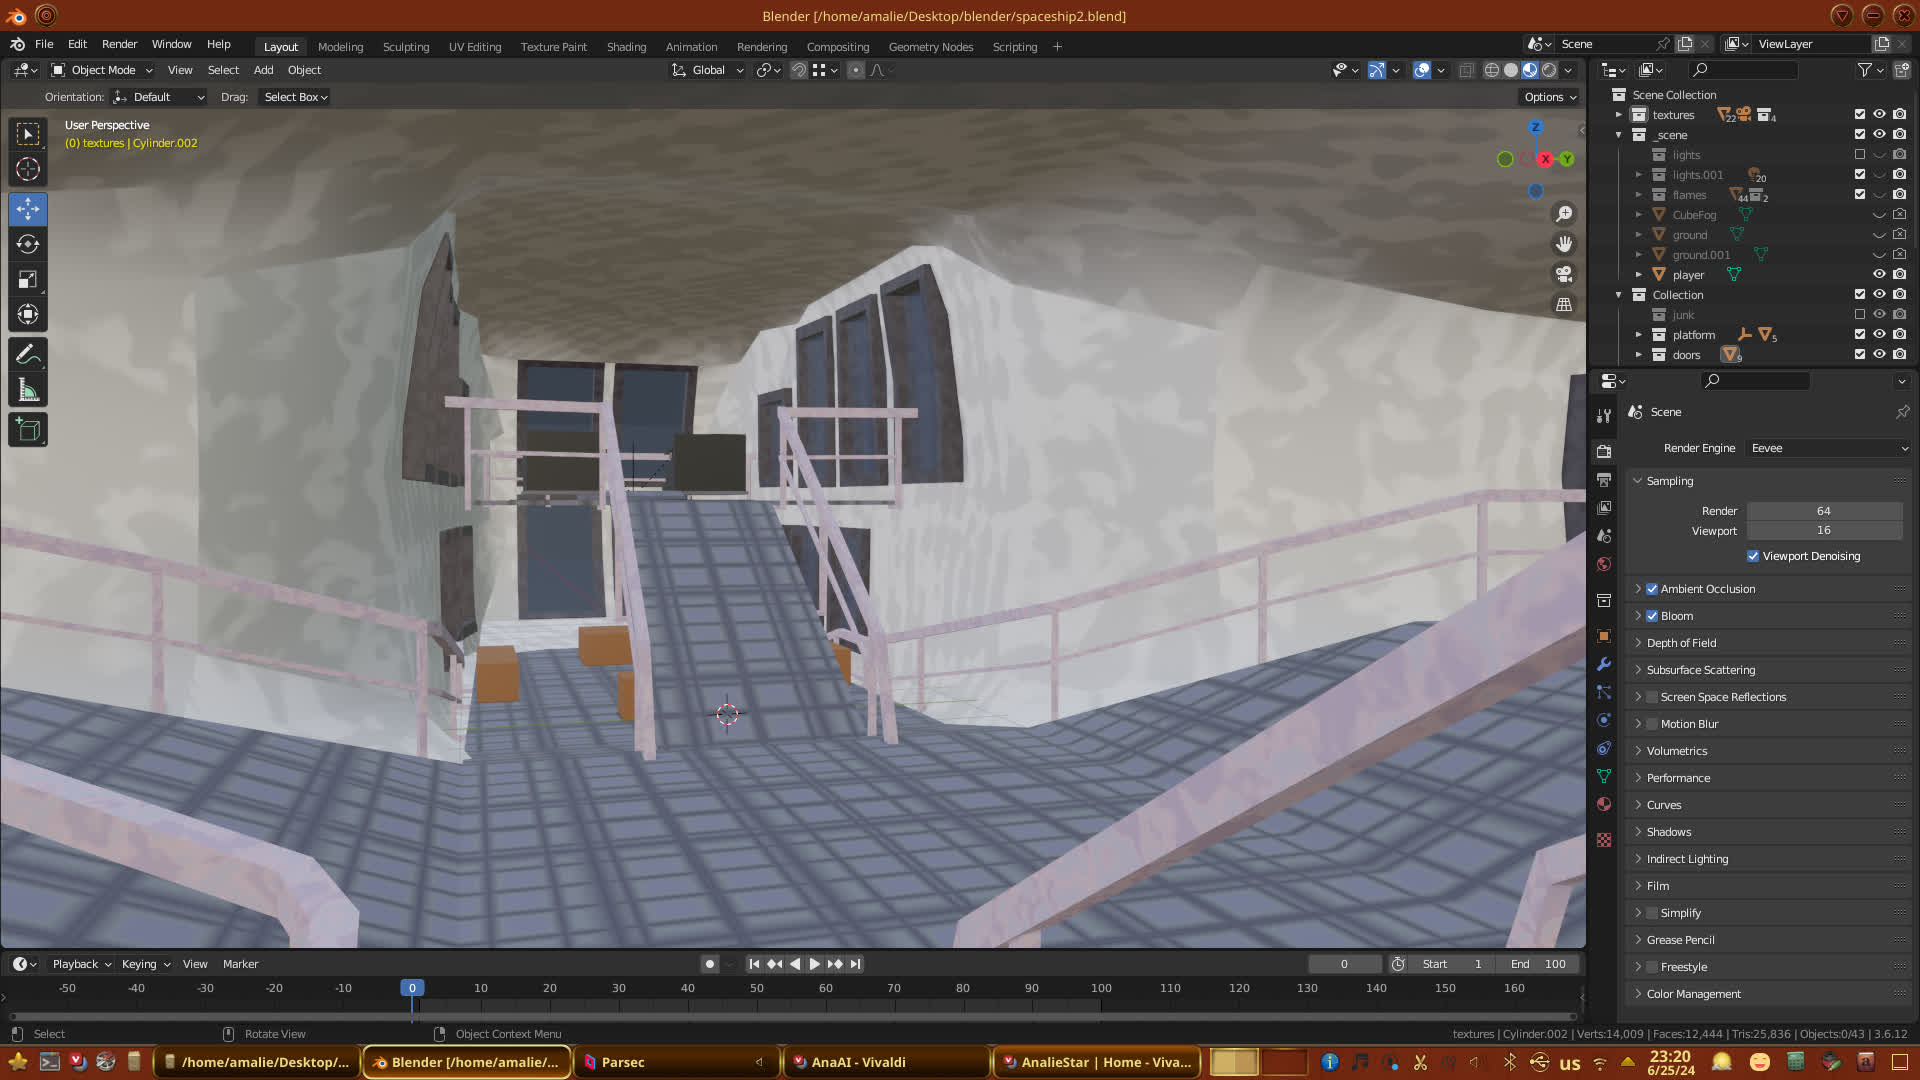
Task: Click the Render samples value field
Action: click(1823, 511)
